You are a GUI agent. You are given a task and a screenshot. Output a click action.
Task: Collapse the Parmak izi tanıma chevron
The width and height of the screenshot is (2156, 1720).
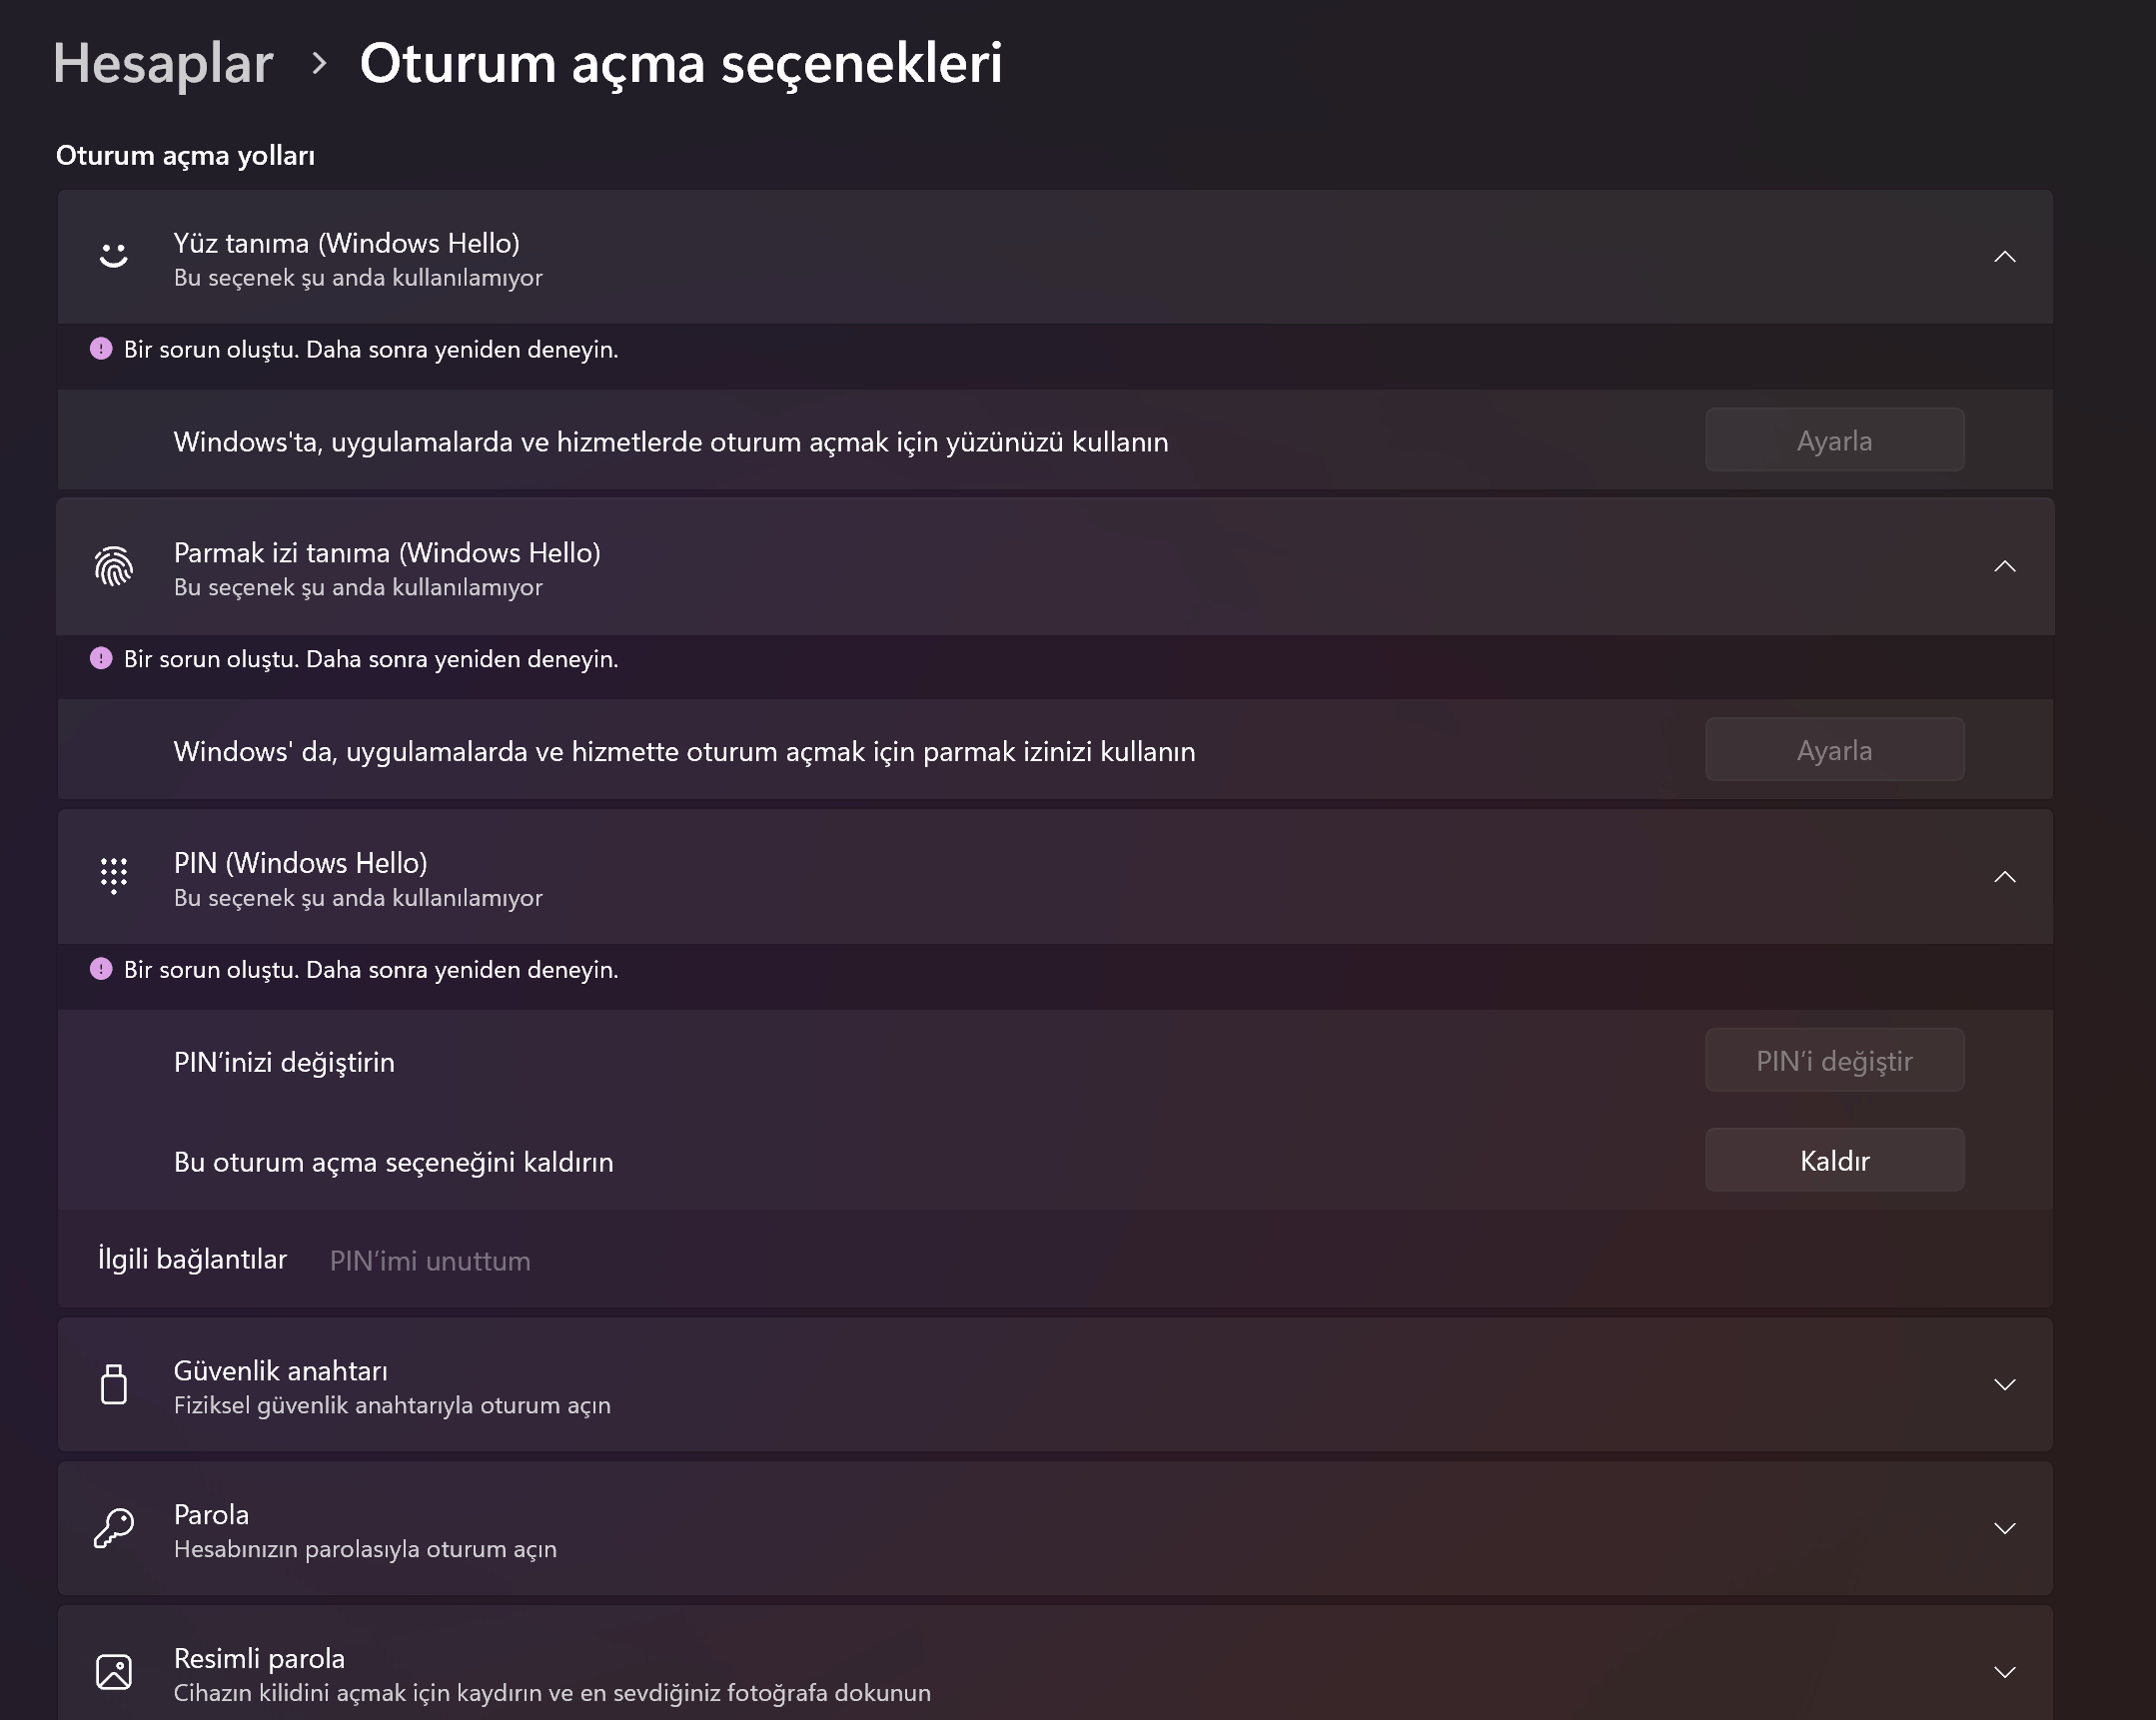pos(2004,567)
